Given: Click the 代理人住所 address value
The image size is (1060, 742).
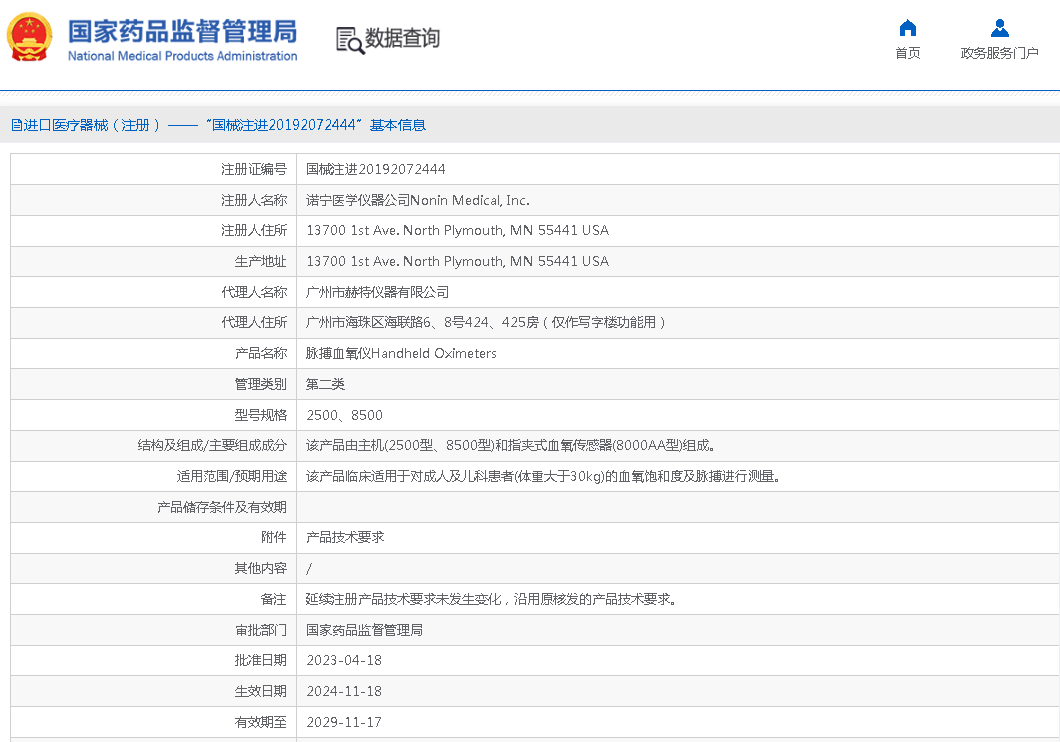Looking at the screenshot, I should (485, 322).
